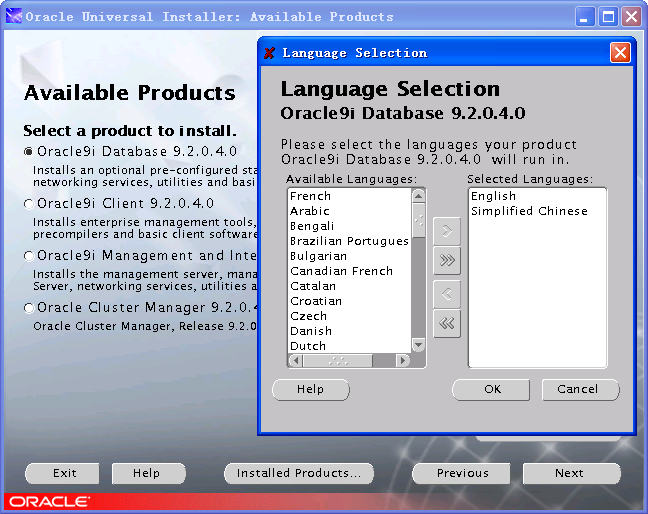Close the Language Selection dialog with X
This screenshot has height=514, width=648.
[x=620, y=53]
